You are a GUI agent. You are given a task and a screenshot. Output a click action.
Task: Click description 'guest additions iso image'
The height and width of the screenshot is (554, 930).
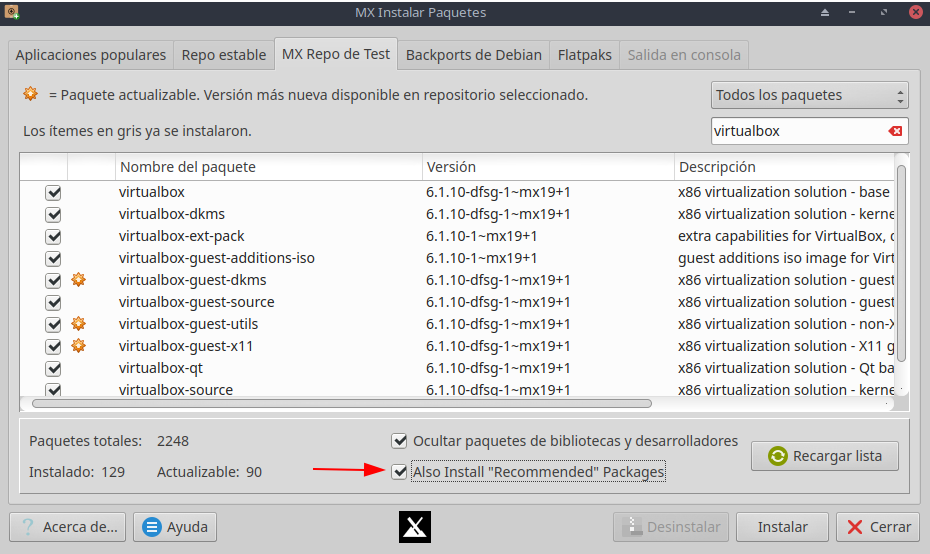pos(786,258)
